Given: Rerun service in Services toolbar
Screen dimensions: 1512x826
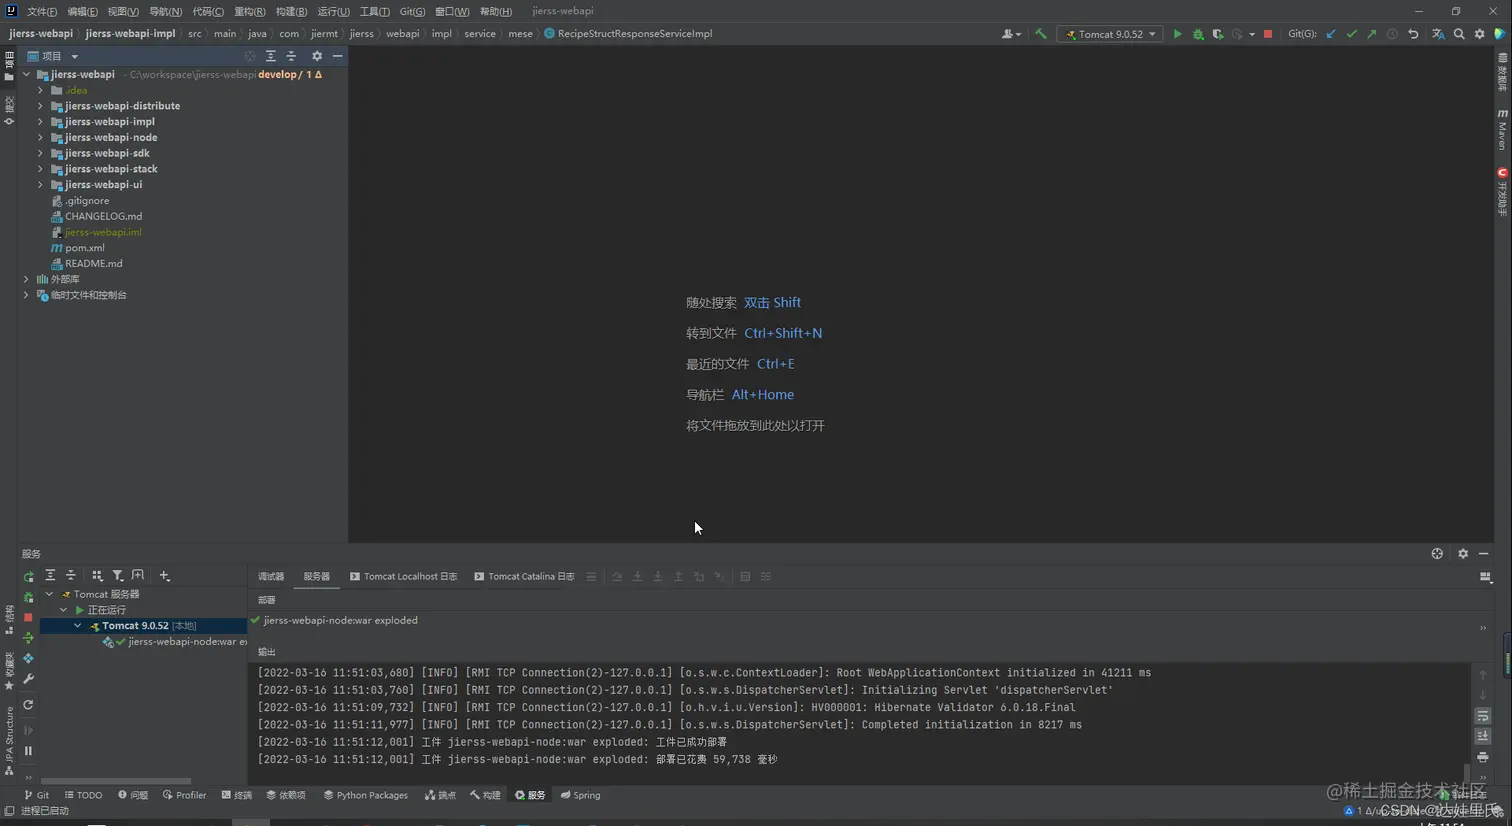Looking at the screenshot, I should point(28,576).
